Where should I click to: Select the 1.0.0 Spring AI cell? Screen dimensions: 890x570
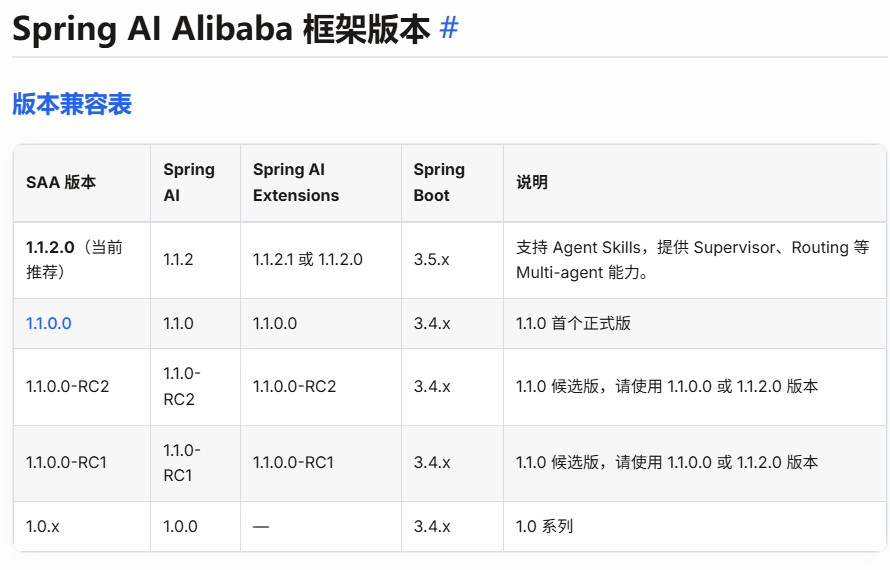195,526
